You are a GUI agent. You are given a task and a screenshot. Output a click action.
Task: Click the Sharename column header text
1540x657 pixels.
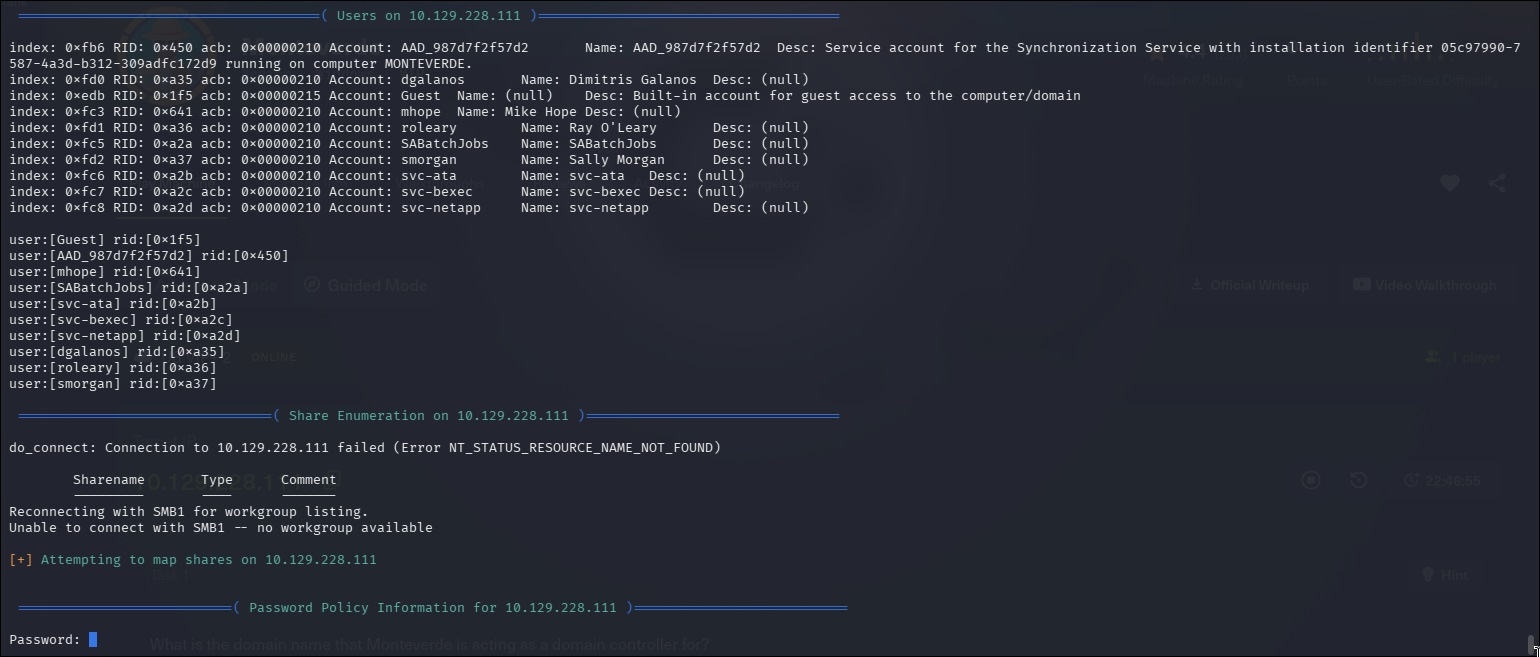(108, 480)
